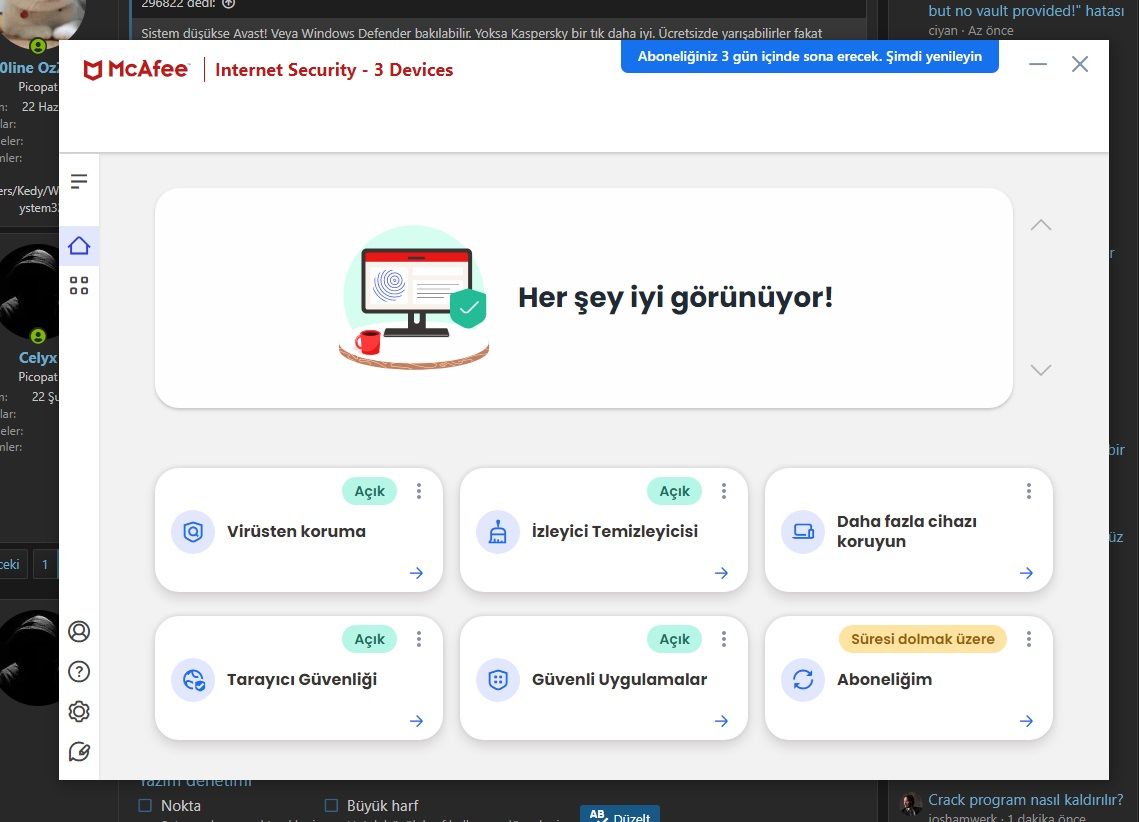Click the Düzelt button in forum page
This screenshot has height=822, width=1139.
(620, 814)
